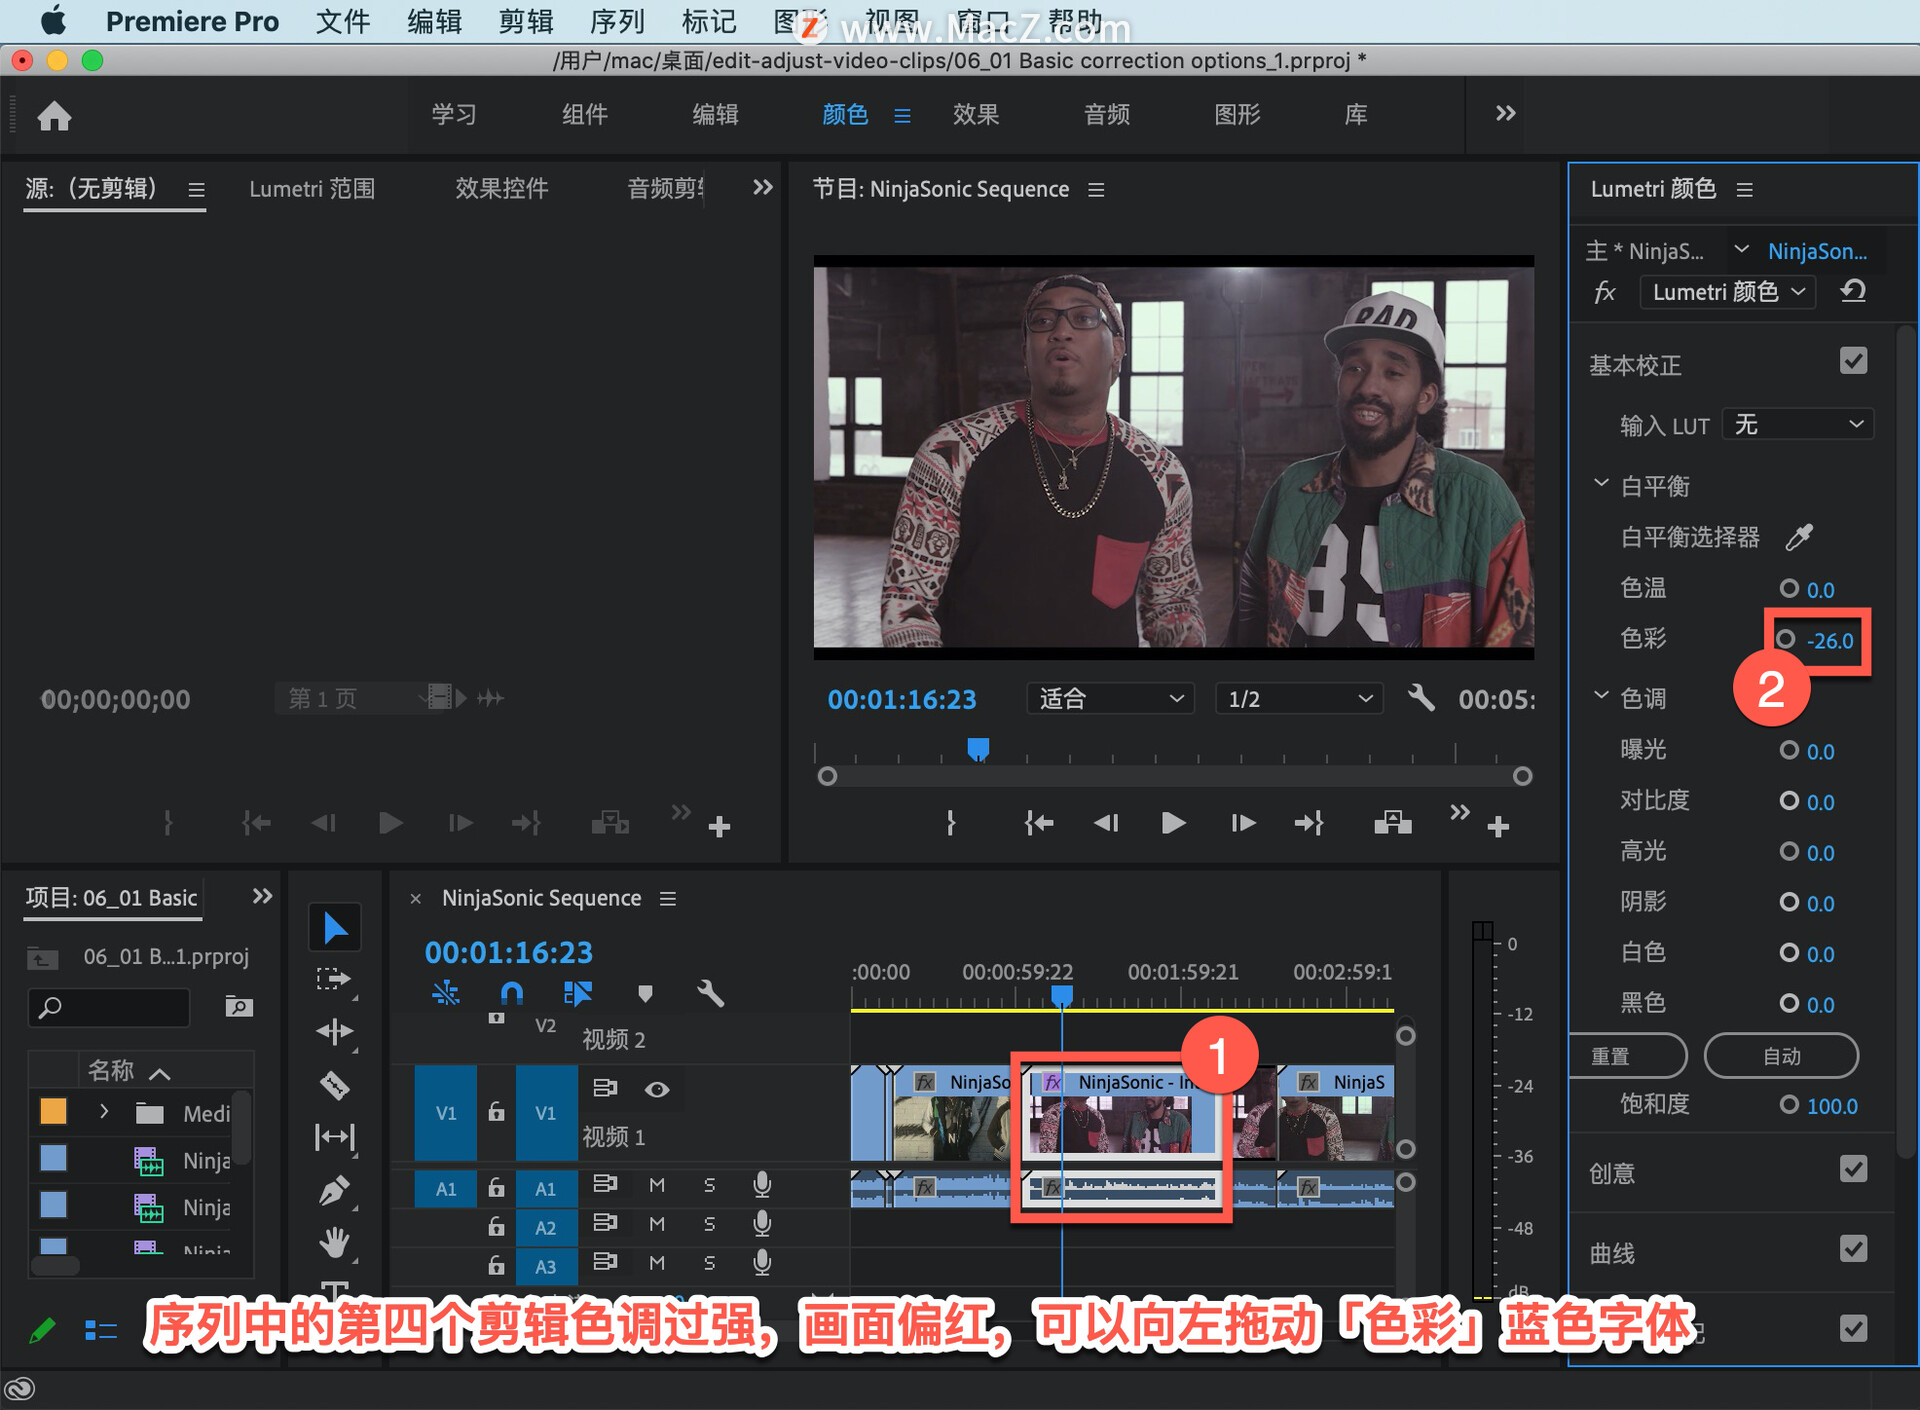Open the 序列 menu
Image resolution: width=1920 pixels, height=1410 pixels.
pyautogui.click(x=617, y=21)
